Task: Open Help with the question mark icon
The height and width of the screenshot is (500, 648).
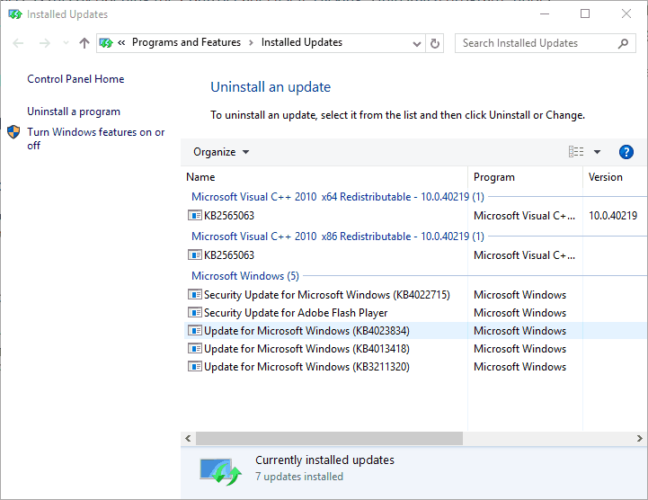Action: [x=626, y=152]
